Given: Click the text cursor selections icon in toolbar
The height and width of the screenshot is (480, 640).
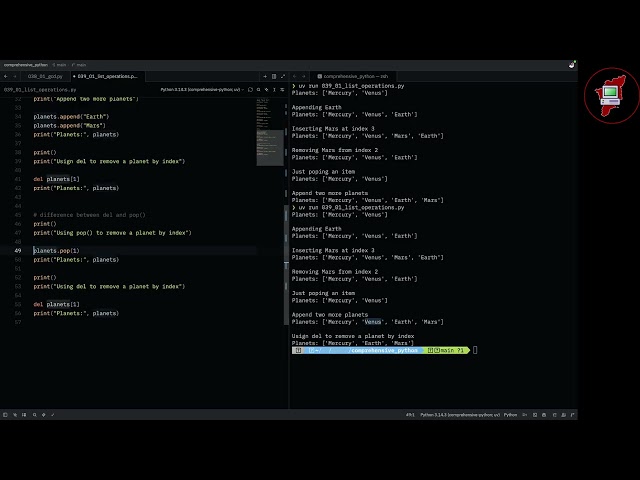Looking at the screenshot, I should tap(274, 89).
